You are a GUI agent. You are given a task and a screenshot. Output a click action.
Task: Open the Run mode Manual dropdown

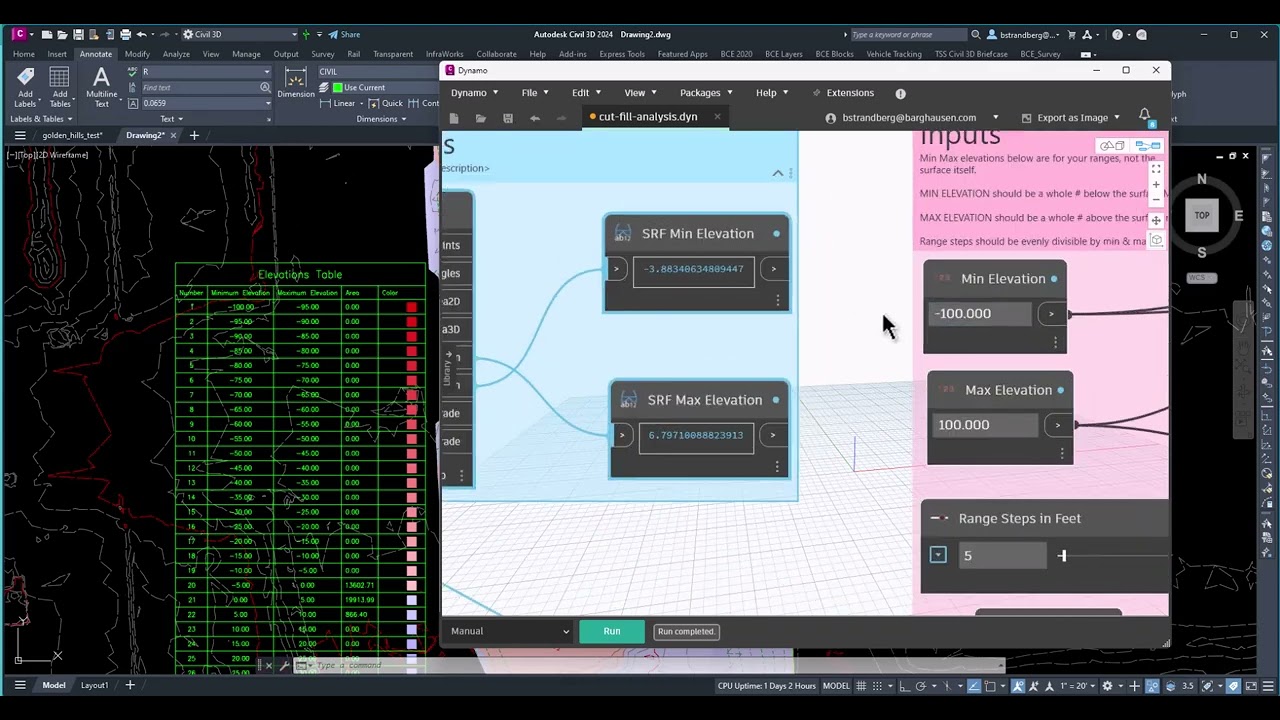pos(508,631)
